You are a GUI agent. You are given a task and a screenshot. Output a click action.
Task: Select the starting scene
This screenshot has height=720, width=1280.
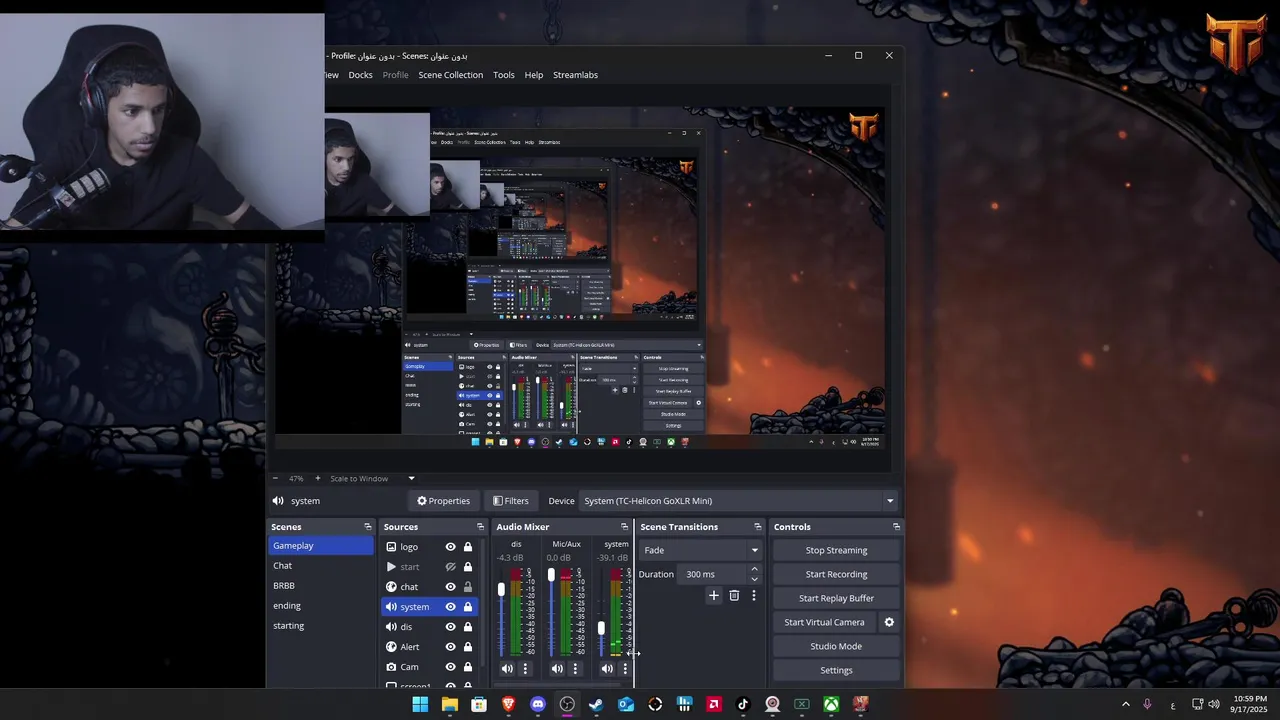pyautogui.click(x=320, y=626)
